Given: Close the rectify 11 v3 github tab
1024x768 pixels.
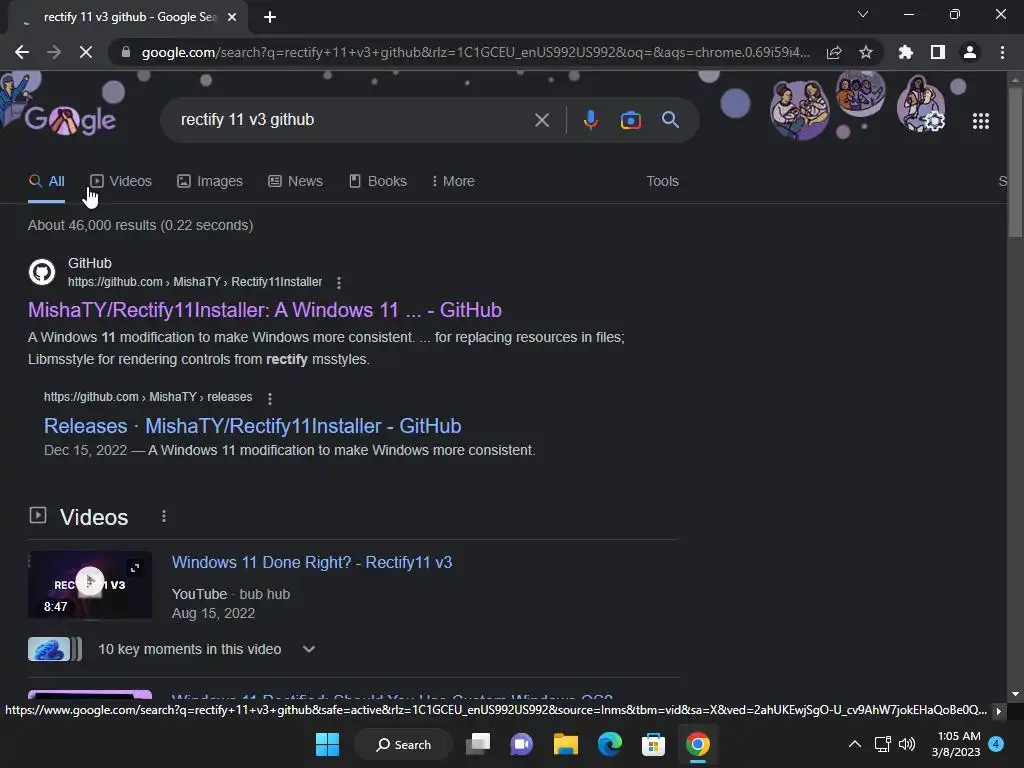Looking at the screenshot, I should point(232,18).
